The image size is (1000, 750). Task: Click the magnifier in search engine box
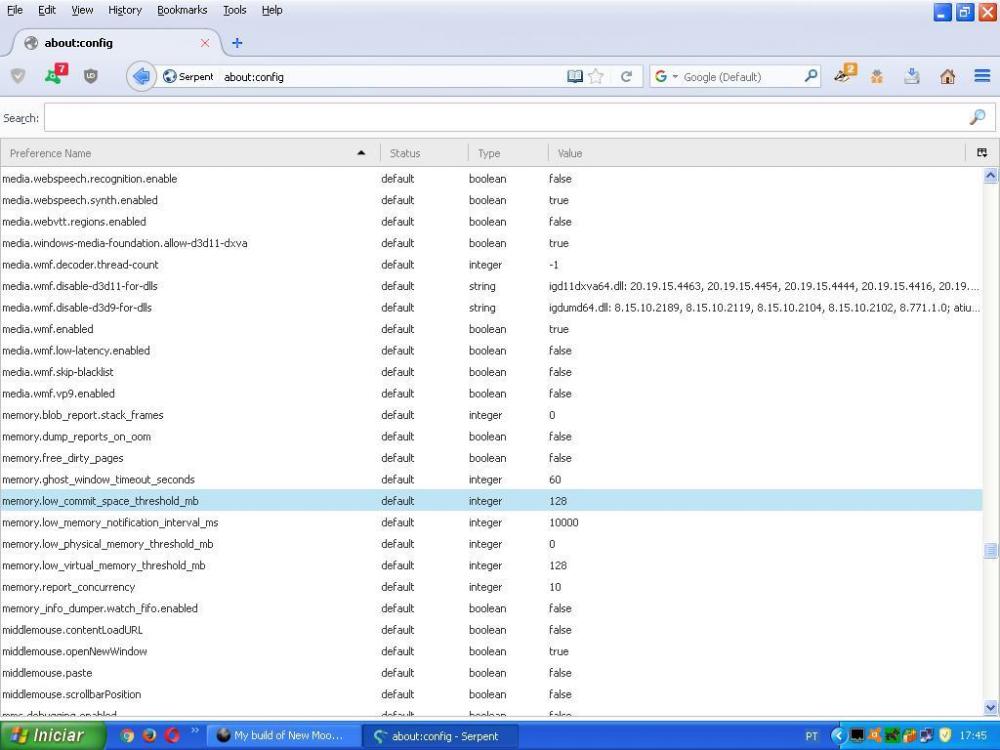811,76
